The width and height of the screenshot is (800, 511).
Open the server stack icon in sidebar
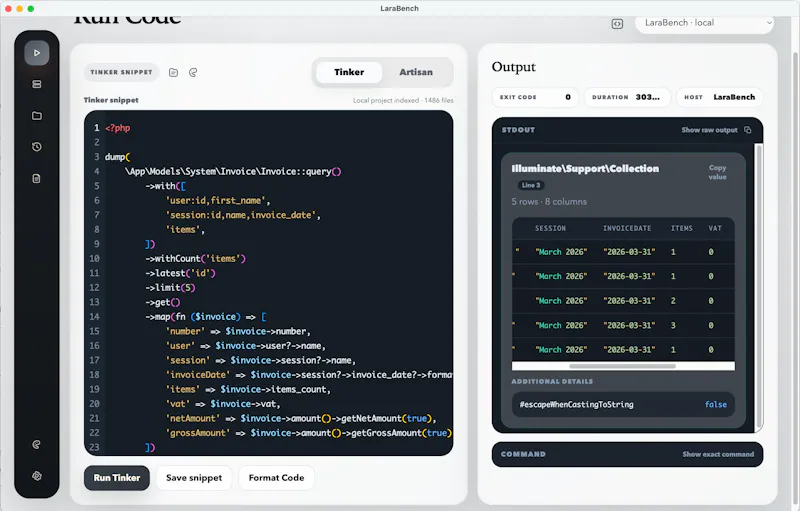coord(37,84)
